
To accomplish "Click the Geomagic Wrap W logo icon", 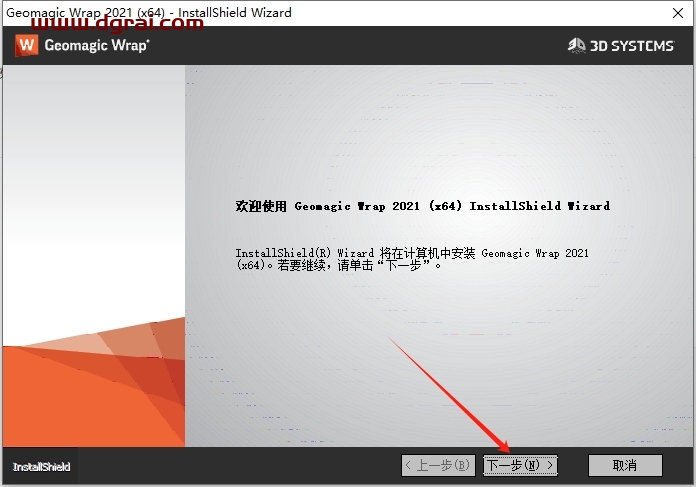I will pos(26,45).
